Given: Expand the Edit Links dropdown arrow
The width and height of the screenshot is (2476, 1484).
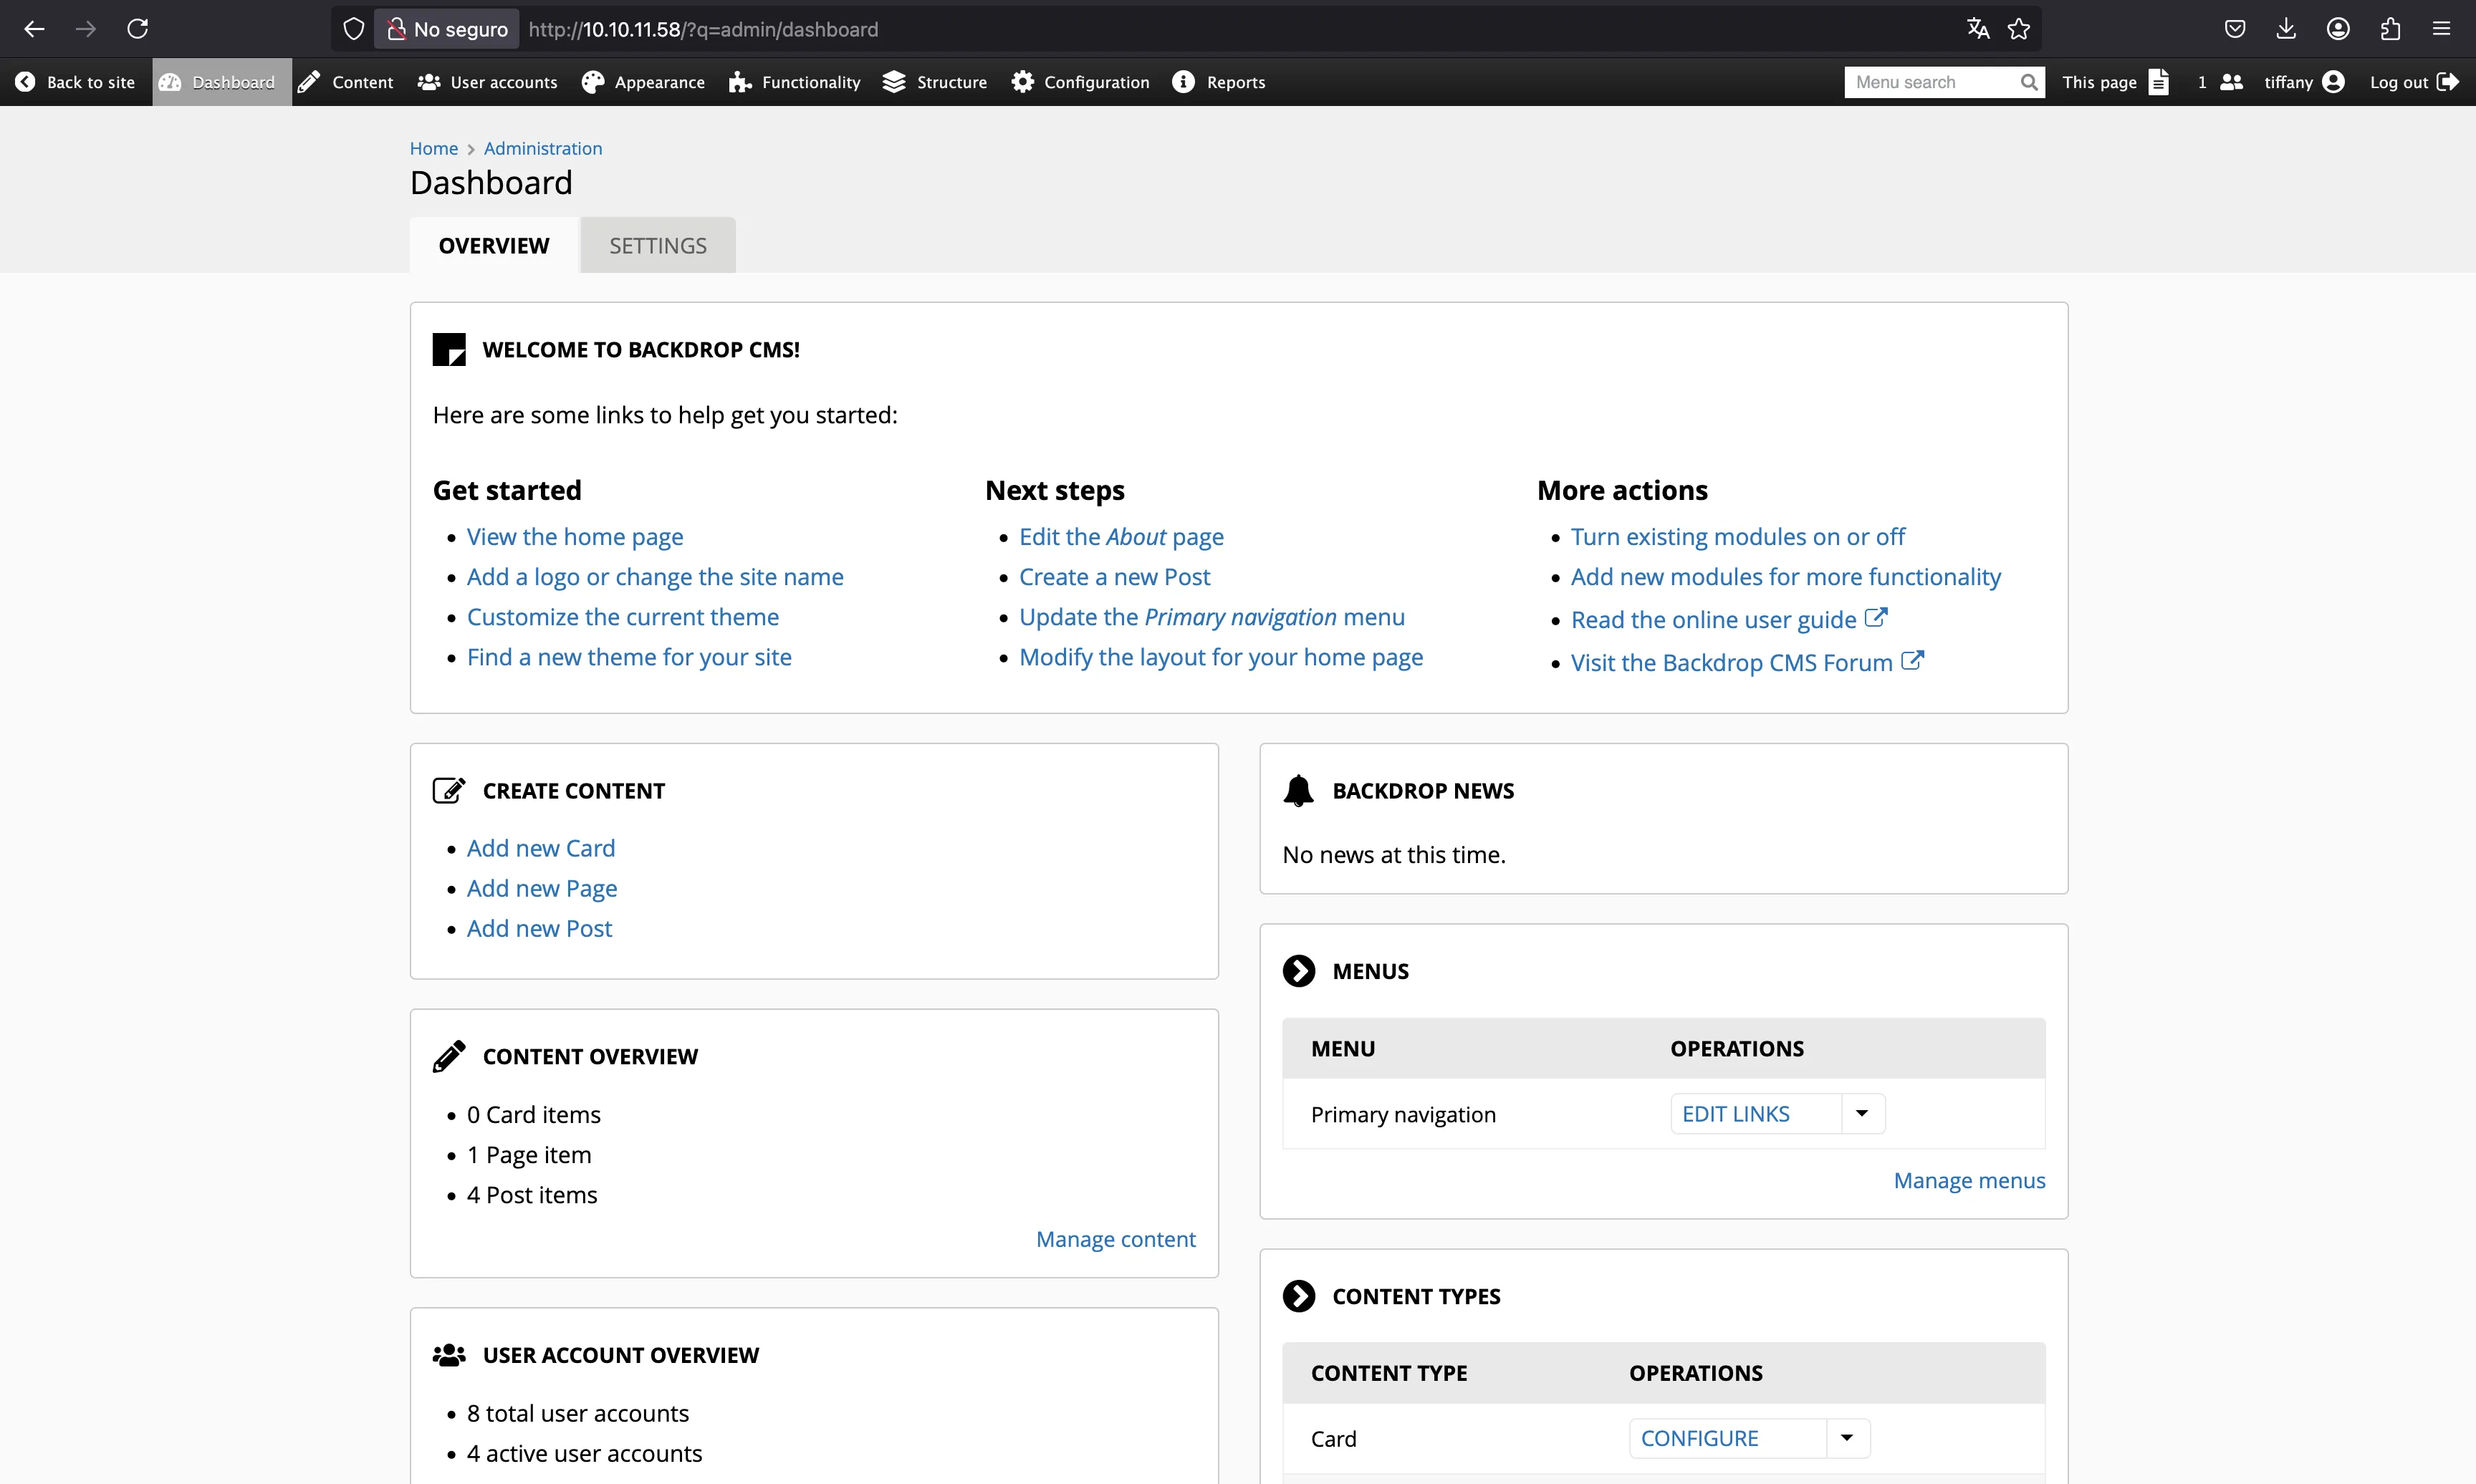Looking at the screenshot, I should [x=1863, y=1113].
